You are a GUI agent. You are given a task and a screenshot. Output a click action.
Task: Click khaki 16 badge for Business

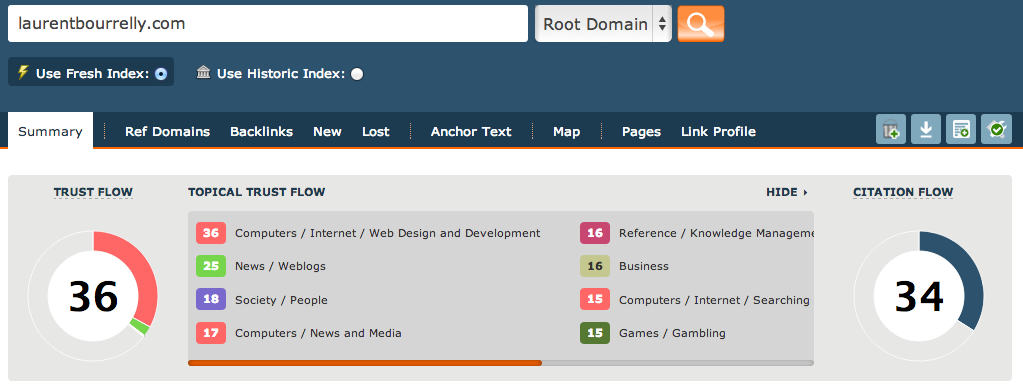click(595, 266)
